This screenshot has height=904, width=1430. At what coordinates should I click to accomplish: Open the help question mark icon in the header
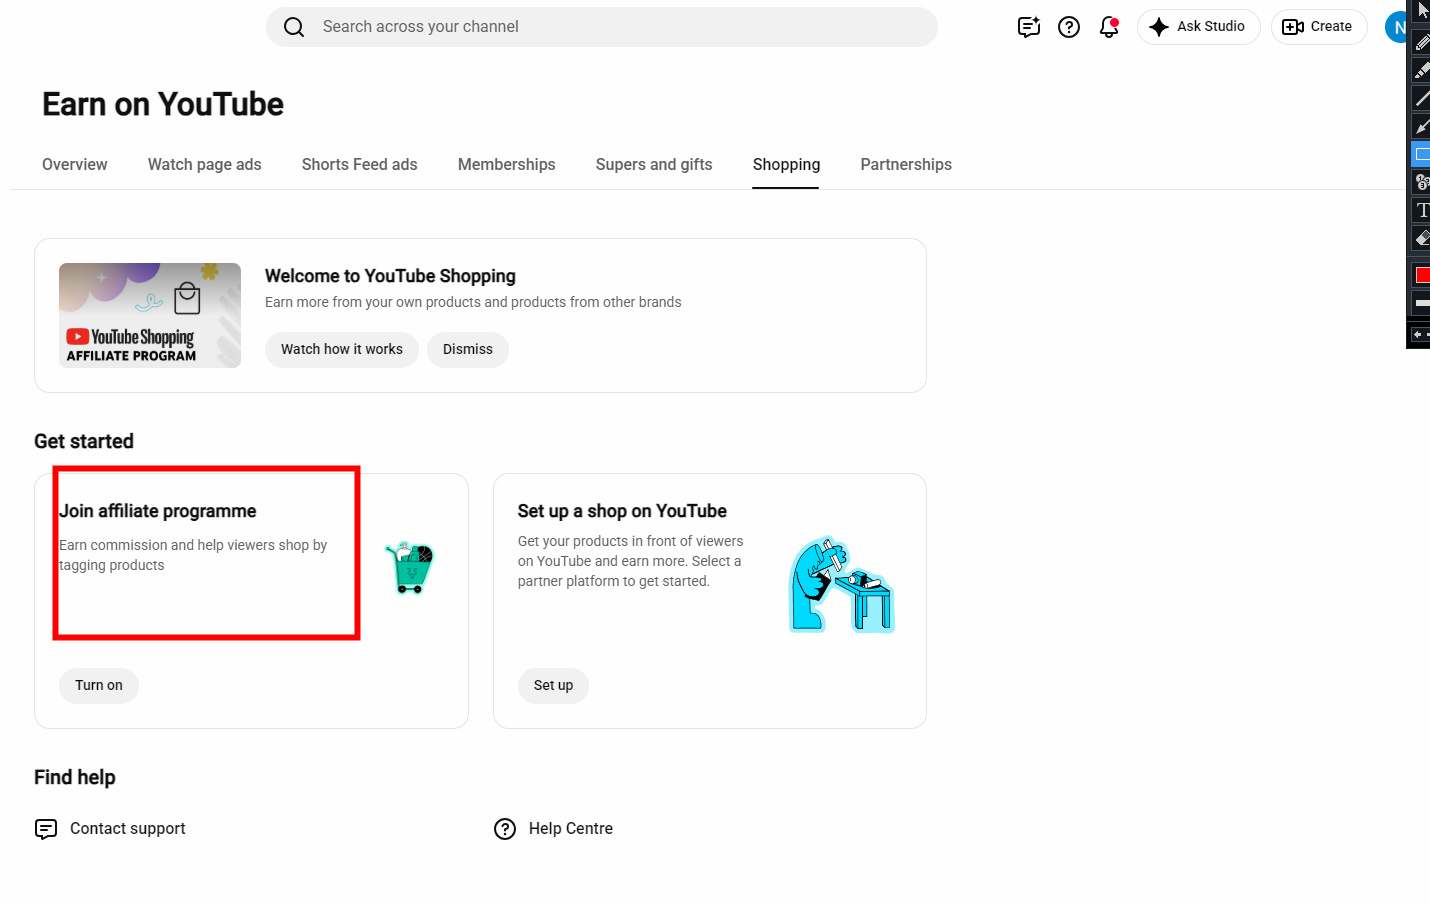pos(1069,27)
